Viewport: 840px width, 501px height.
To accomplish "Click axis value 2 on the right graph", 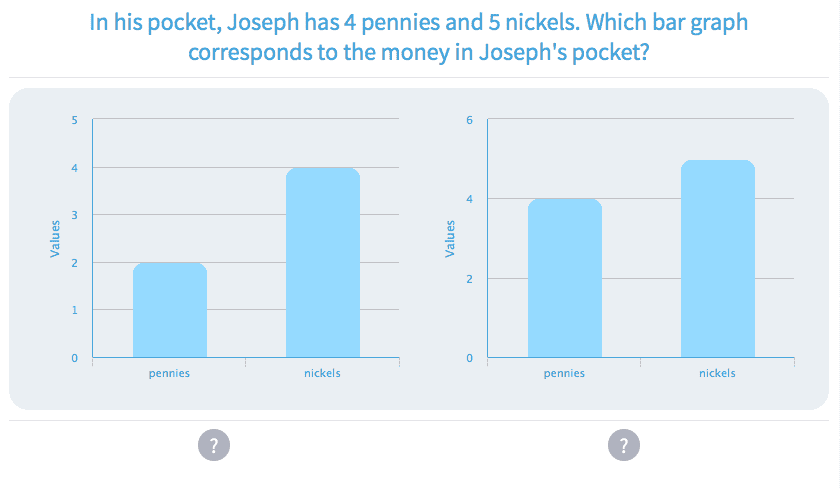I will pyautogui.click(x=469, y=278).
